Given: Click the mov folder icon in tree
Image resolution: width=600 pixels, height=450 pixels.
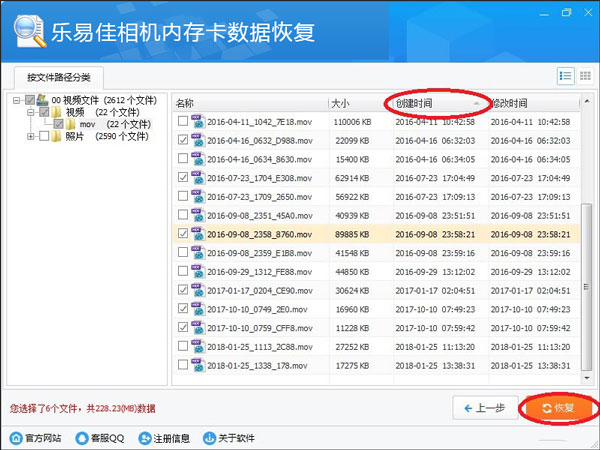Looking at the screenshot, I should pyautogui.click(x=70, y=124).
